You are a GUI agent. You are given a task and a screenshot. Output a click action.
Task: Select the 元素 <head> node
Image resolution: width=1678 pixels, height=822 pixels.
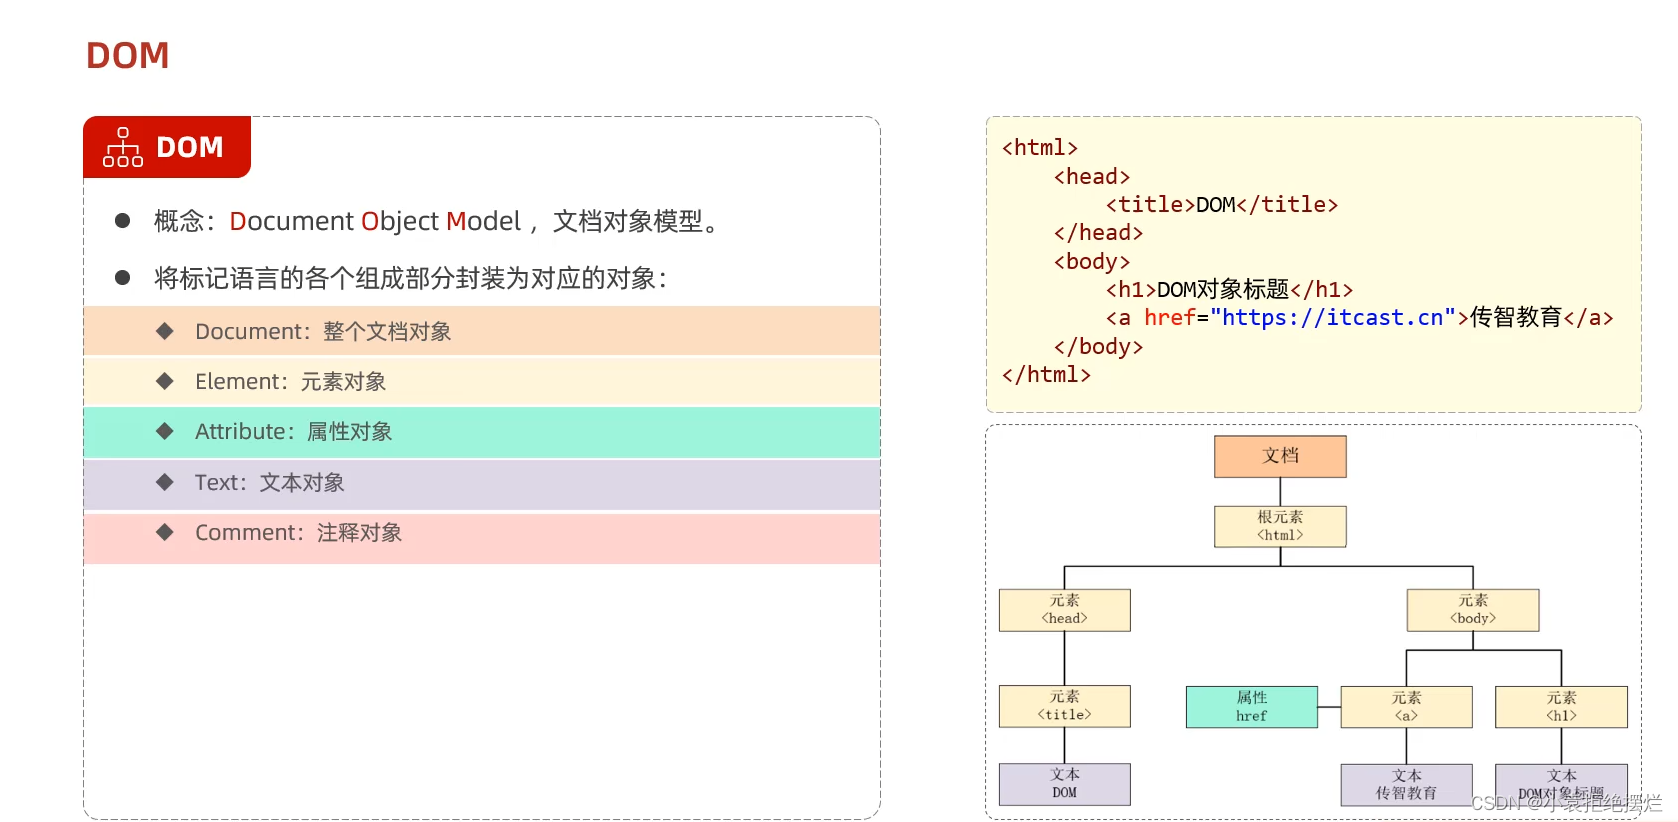(x=1064, y=610)
